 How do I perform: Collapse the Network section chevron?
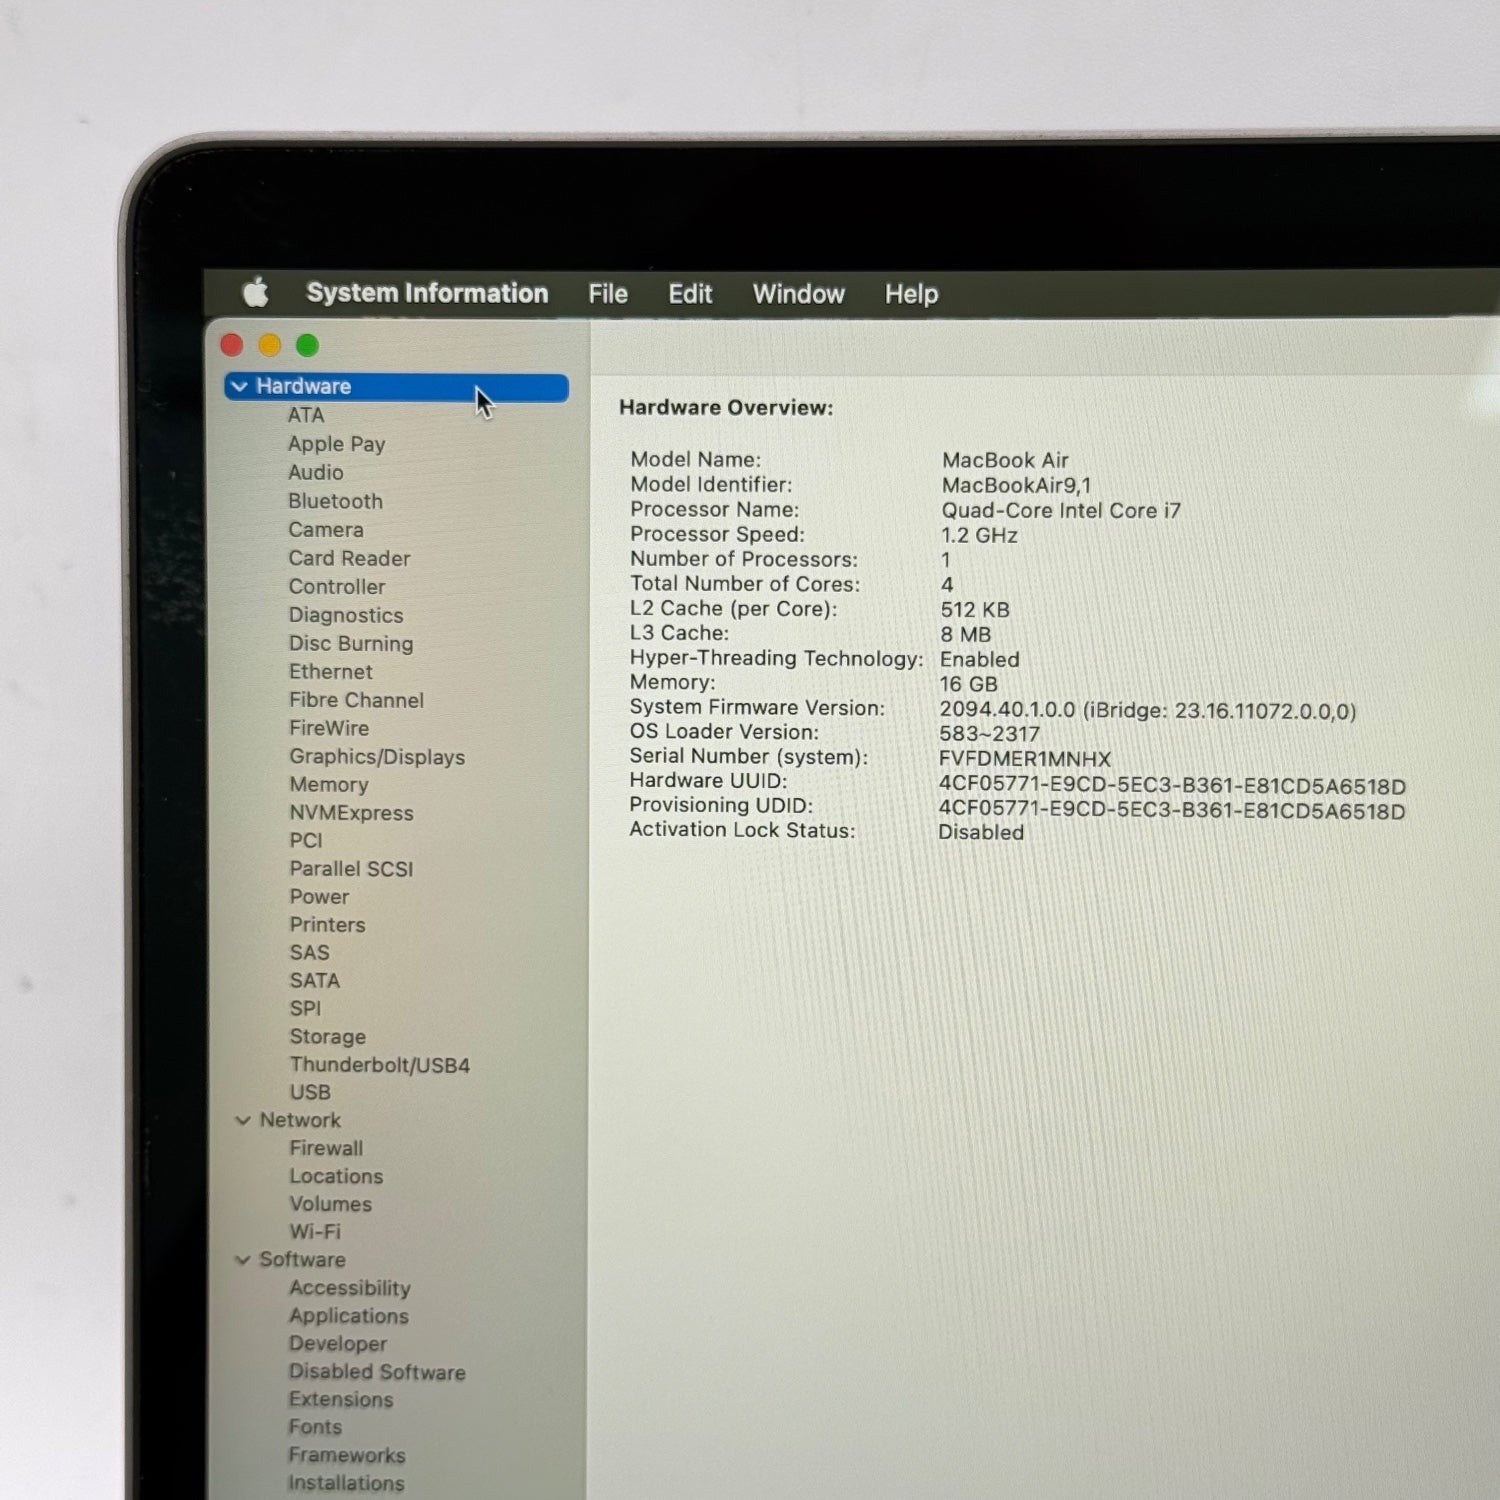point(242,1121)
